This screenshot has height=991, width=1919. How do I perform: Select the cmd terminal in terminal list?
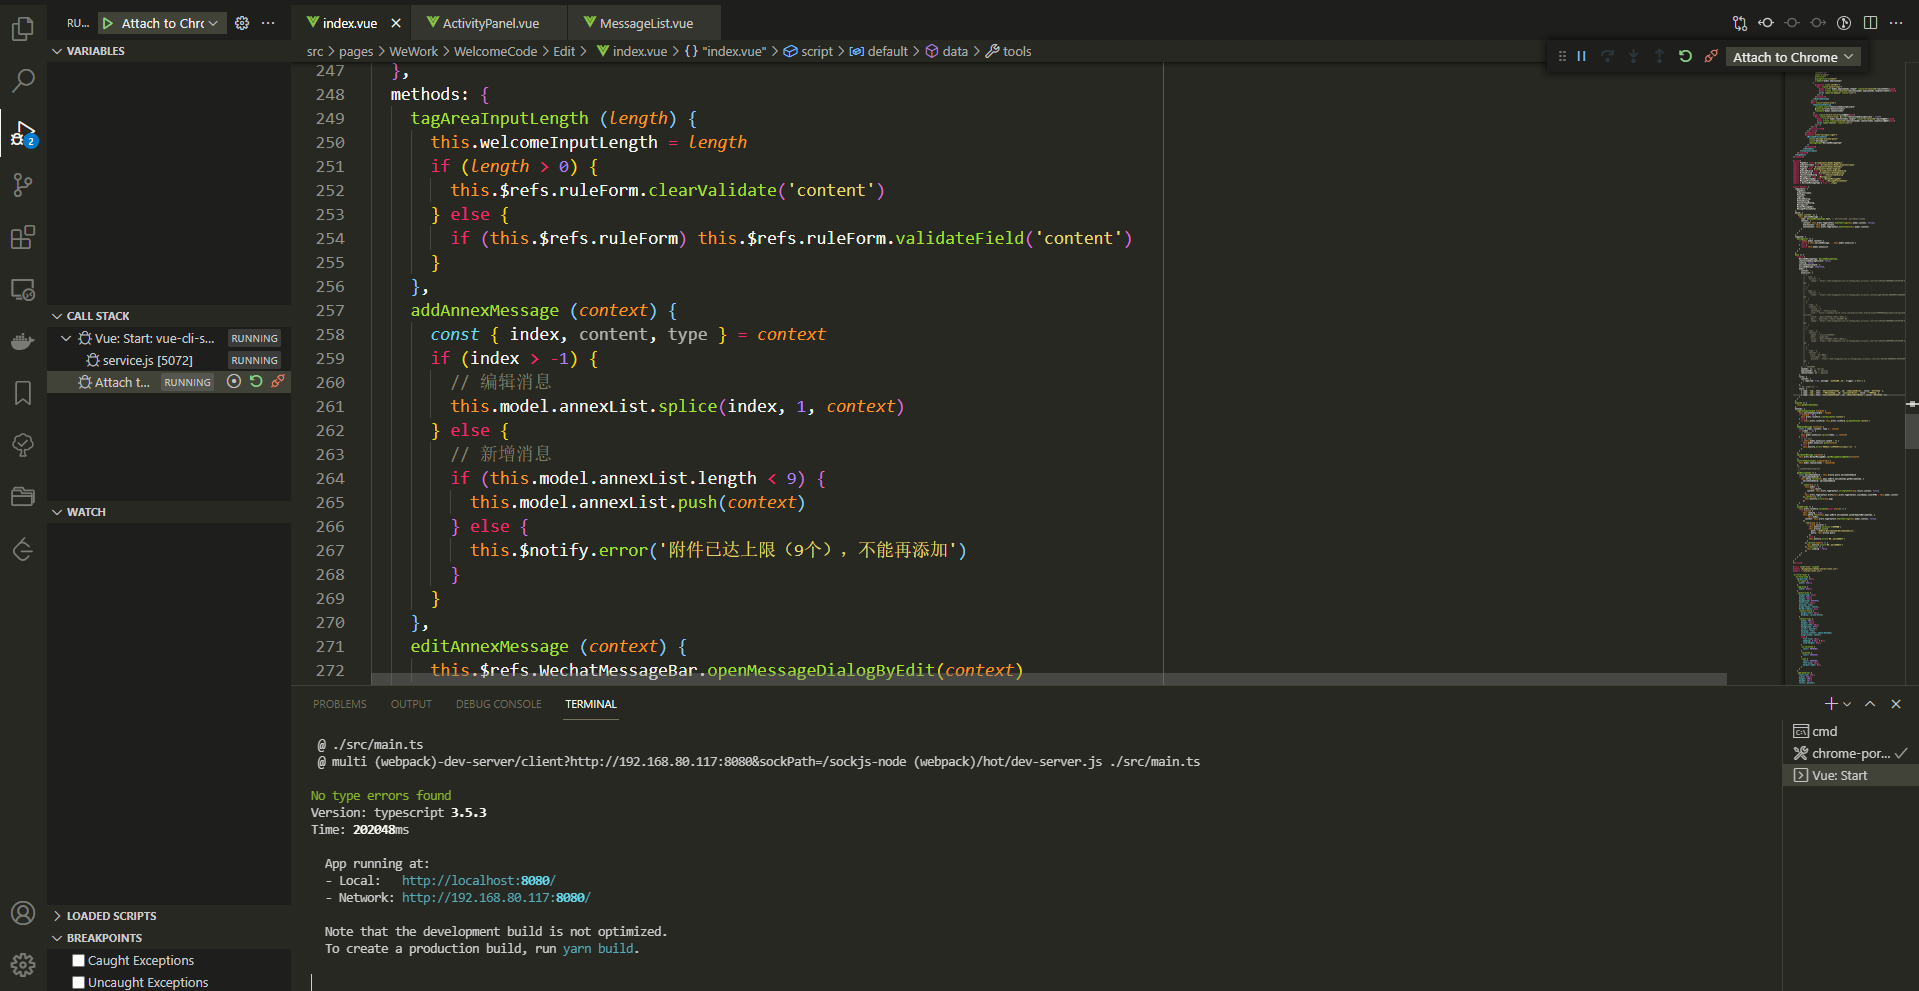pos(1849,731)
